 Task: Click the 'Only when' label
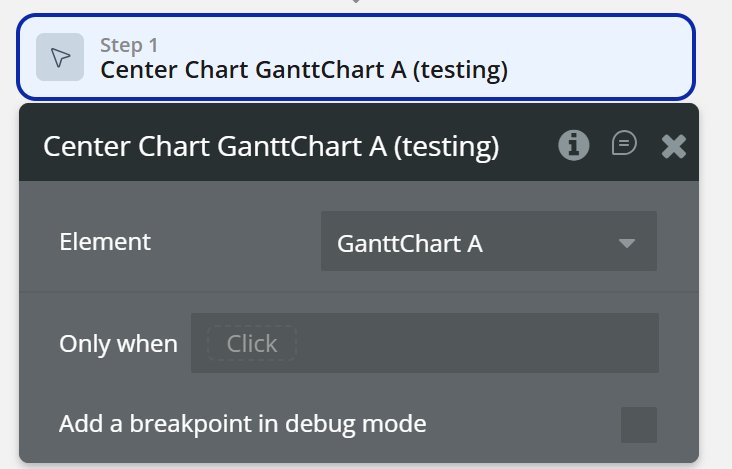118,344
